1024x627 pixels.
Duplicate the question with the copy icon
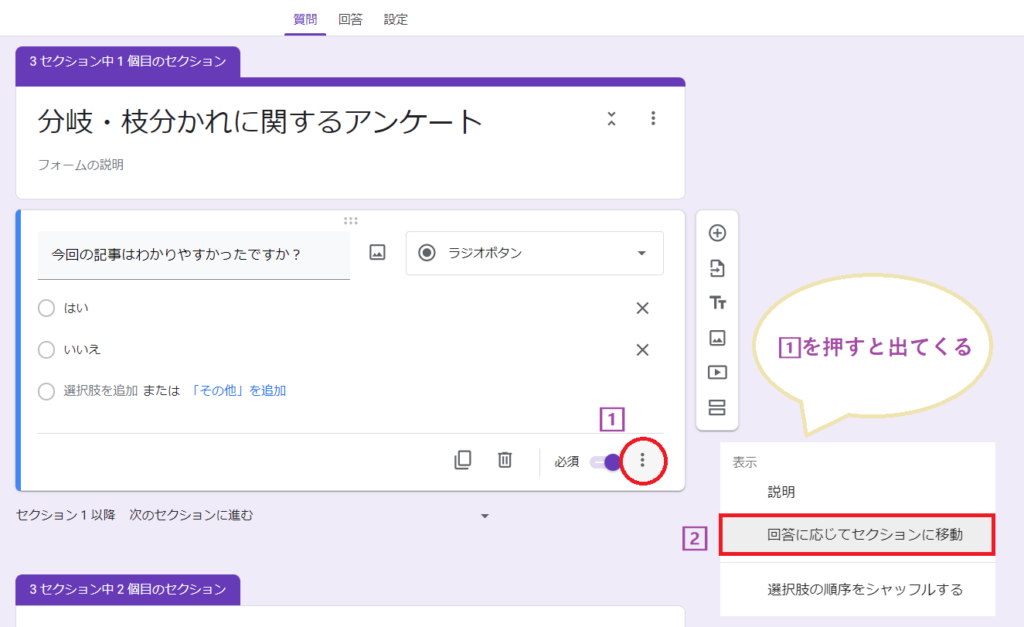463,460
